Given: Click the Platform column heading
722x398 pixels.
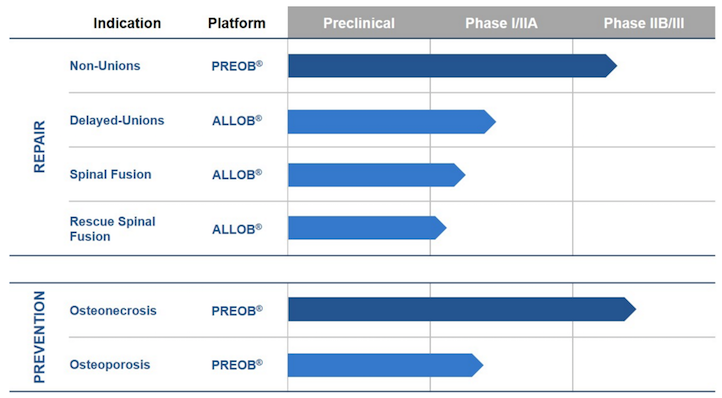Looking at the screenshot, I should (237, 23).
